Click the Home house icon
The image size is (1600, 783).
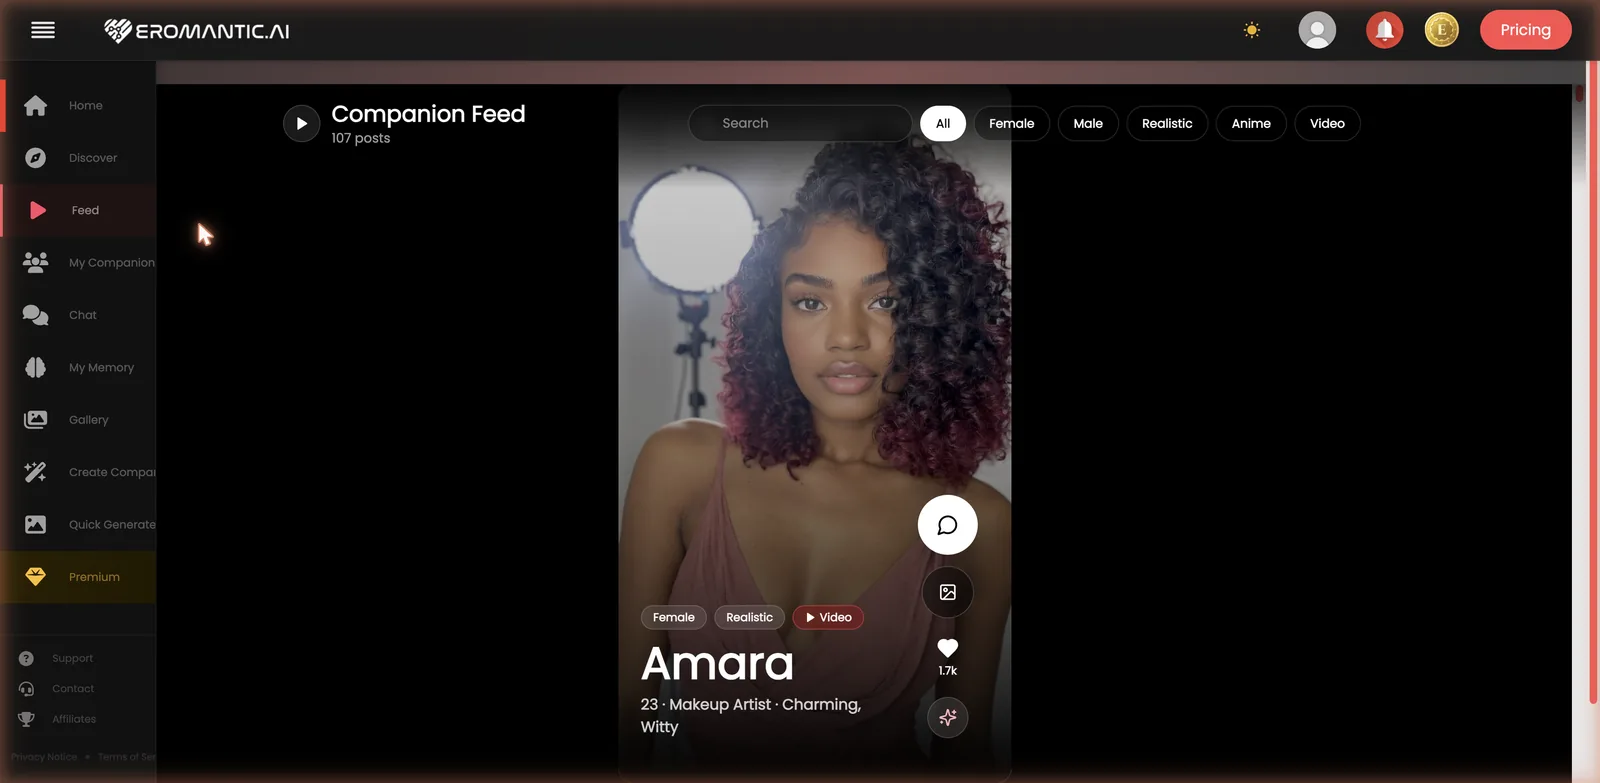tap(35, 105)
